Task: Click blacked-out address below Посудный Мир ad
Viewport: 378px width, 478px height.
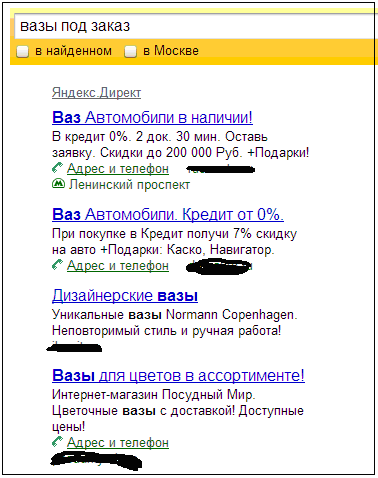Action: click(96, 461)
